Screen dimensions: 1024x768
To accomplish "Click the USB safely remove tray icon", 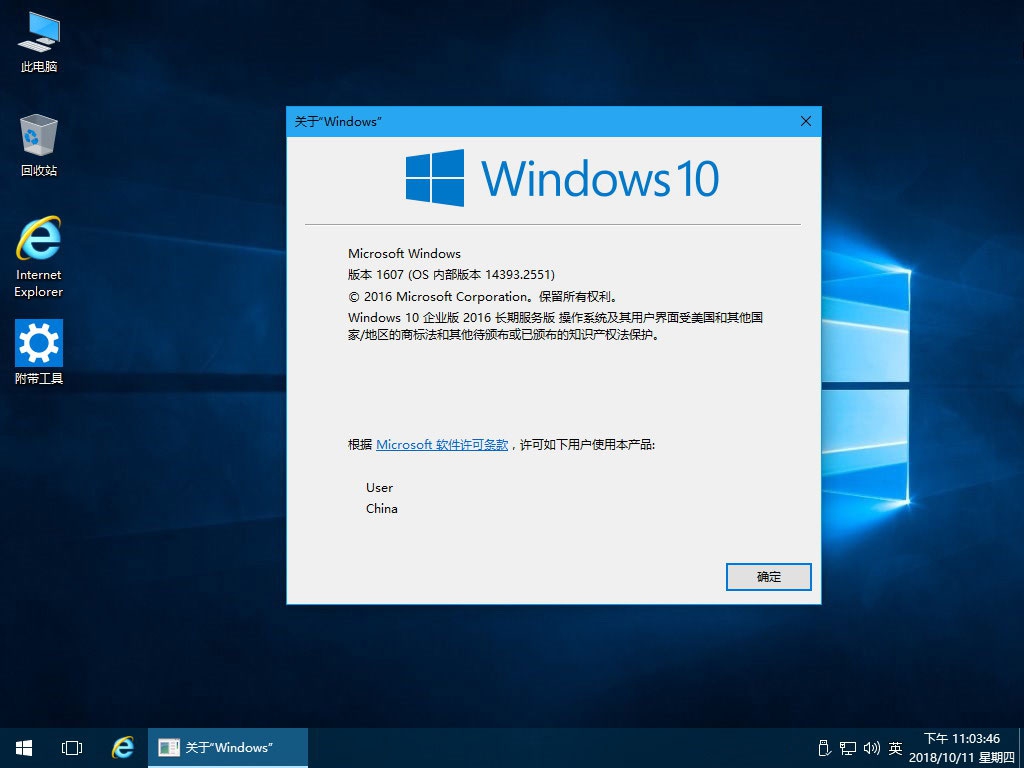I will point(824,748).
